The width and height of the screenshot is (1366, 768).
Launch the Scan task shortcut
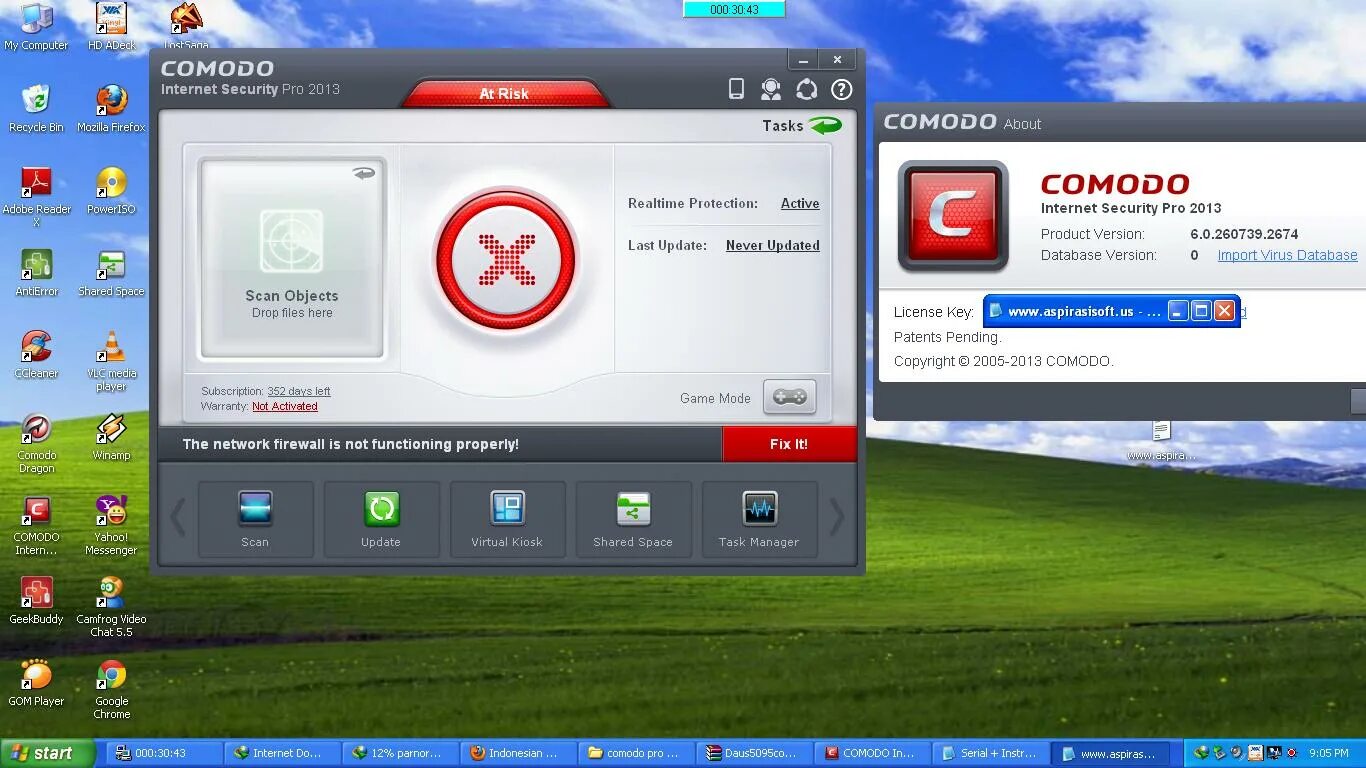pyautogui.click(x=255, y=519)
